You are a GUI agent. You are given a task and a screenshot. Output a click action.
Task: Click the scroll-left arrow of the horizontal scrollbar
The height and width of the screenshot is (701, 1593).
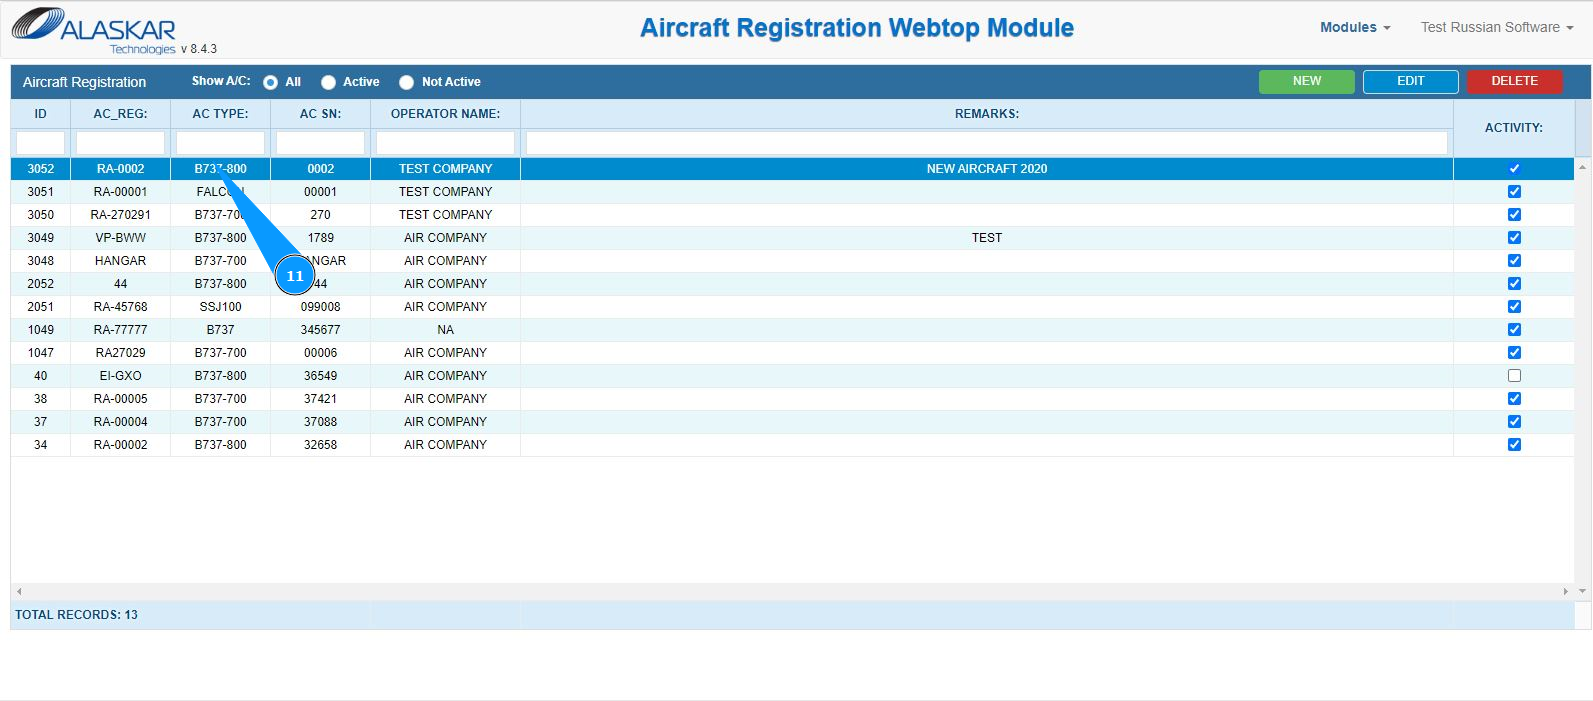click(19, 591)
